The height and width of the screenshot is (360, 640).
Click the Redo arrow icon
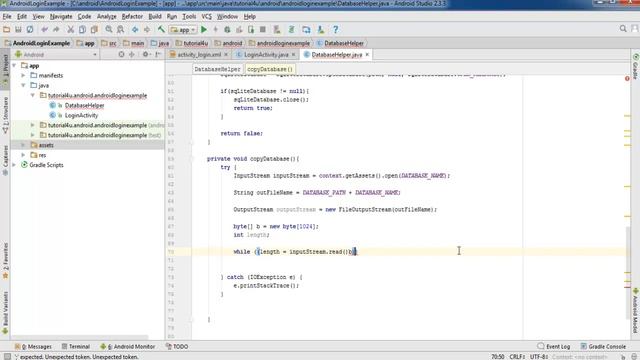(x=56, y=29)
